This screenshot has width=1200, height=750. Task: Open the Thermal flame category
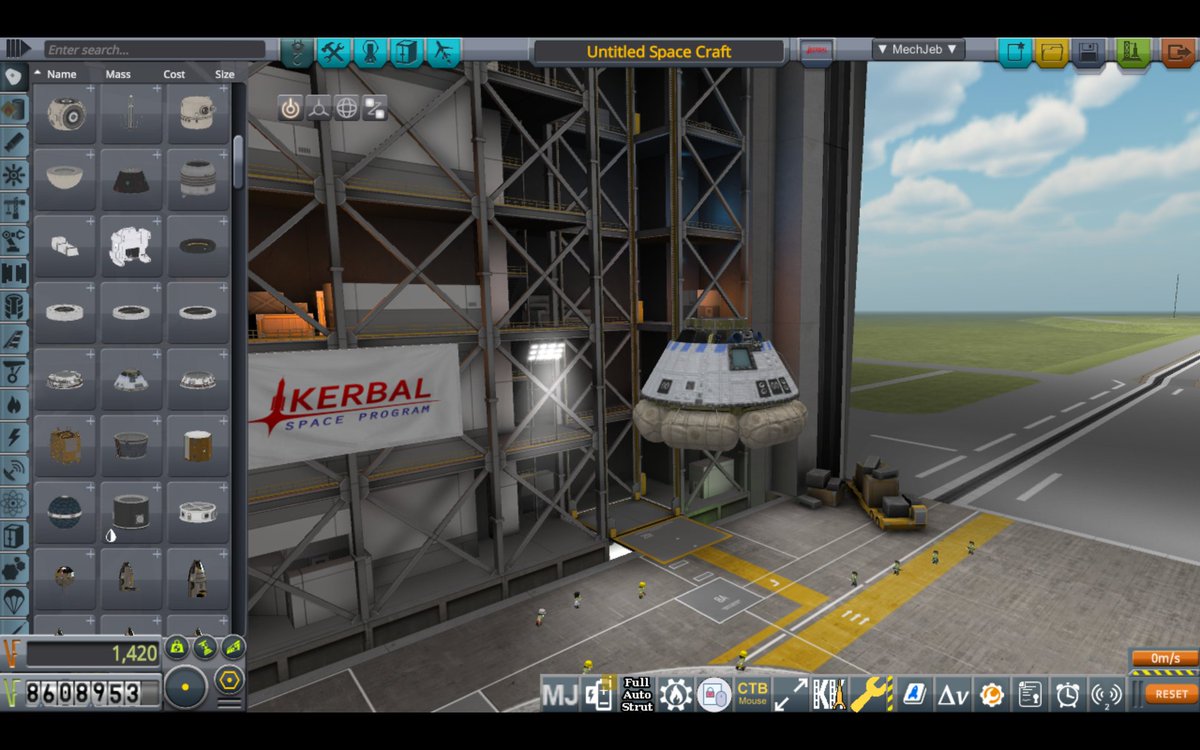(14, 404)
